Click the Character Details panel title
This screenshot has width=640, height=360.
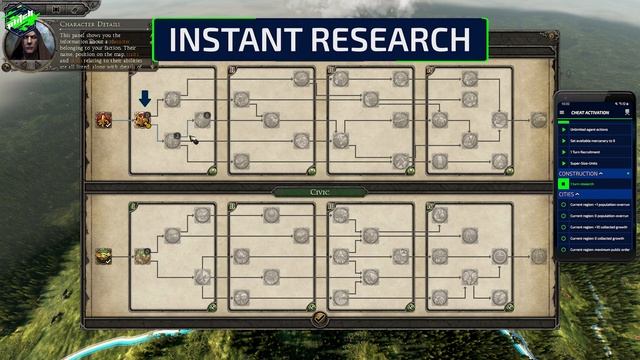[90, 24]
